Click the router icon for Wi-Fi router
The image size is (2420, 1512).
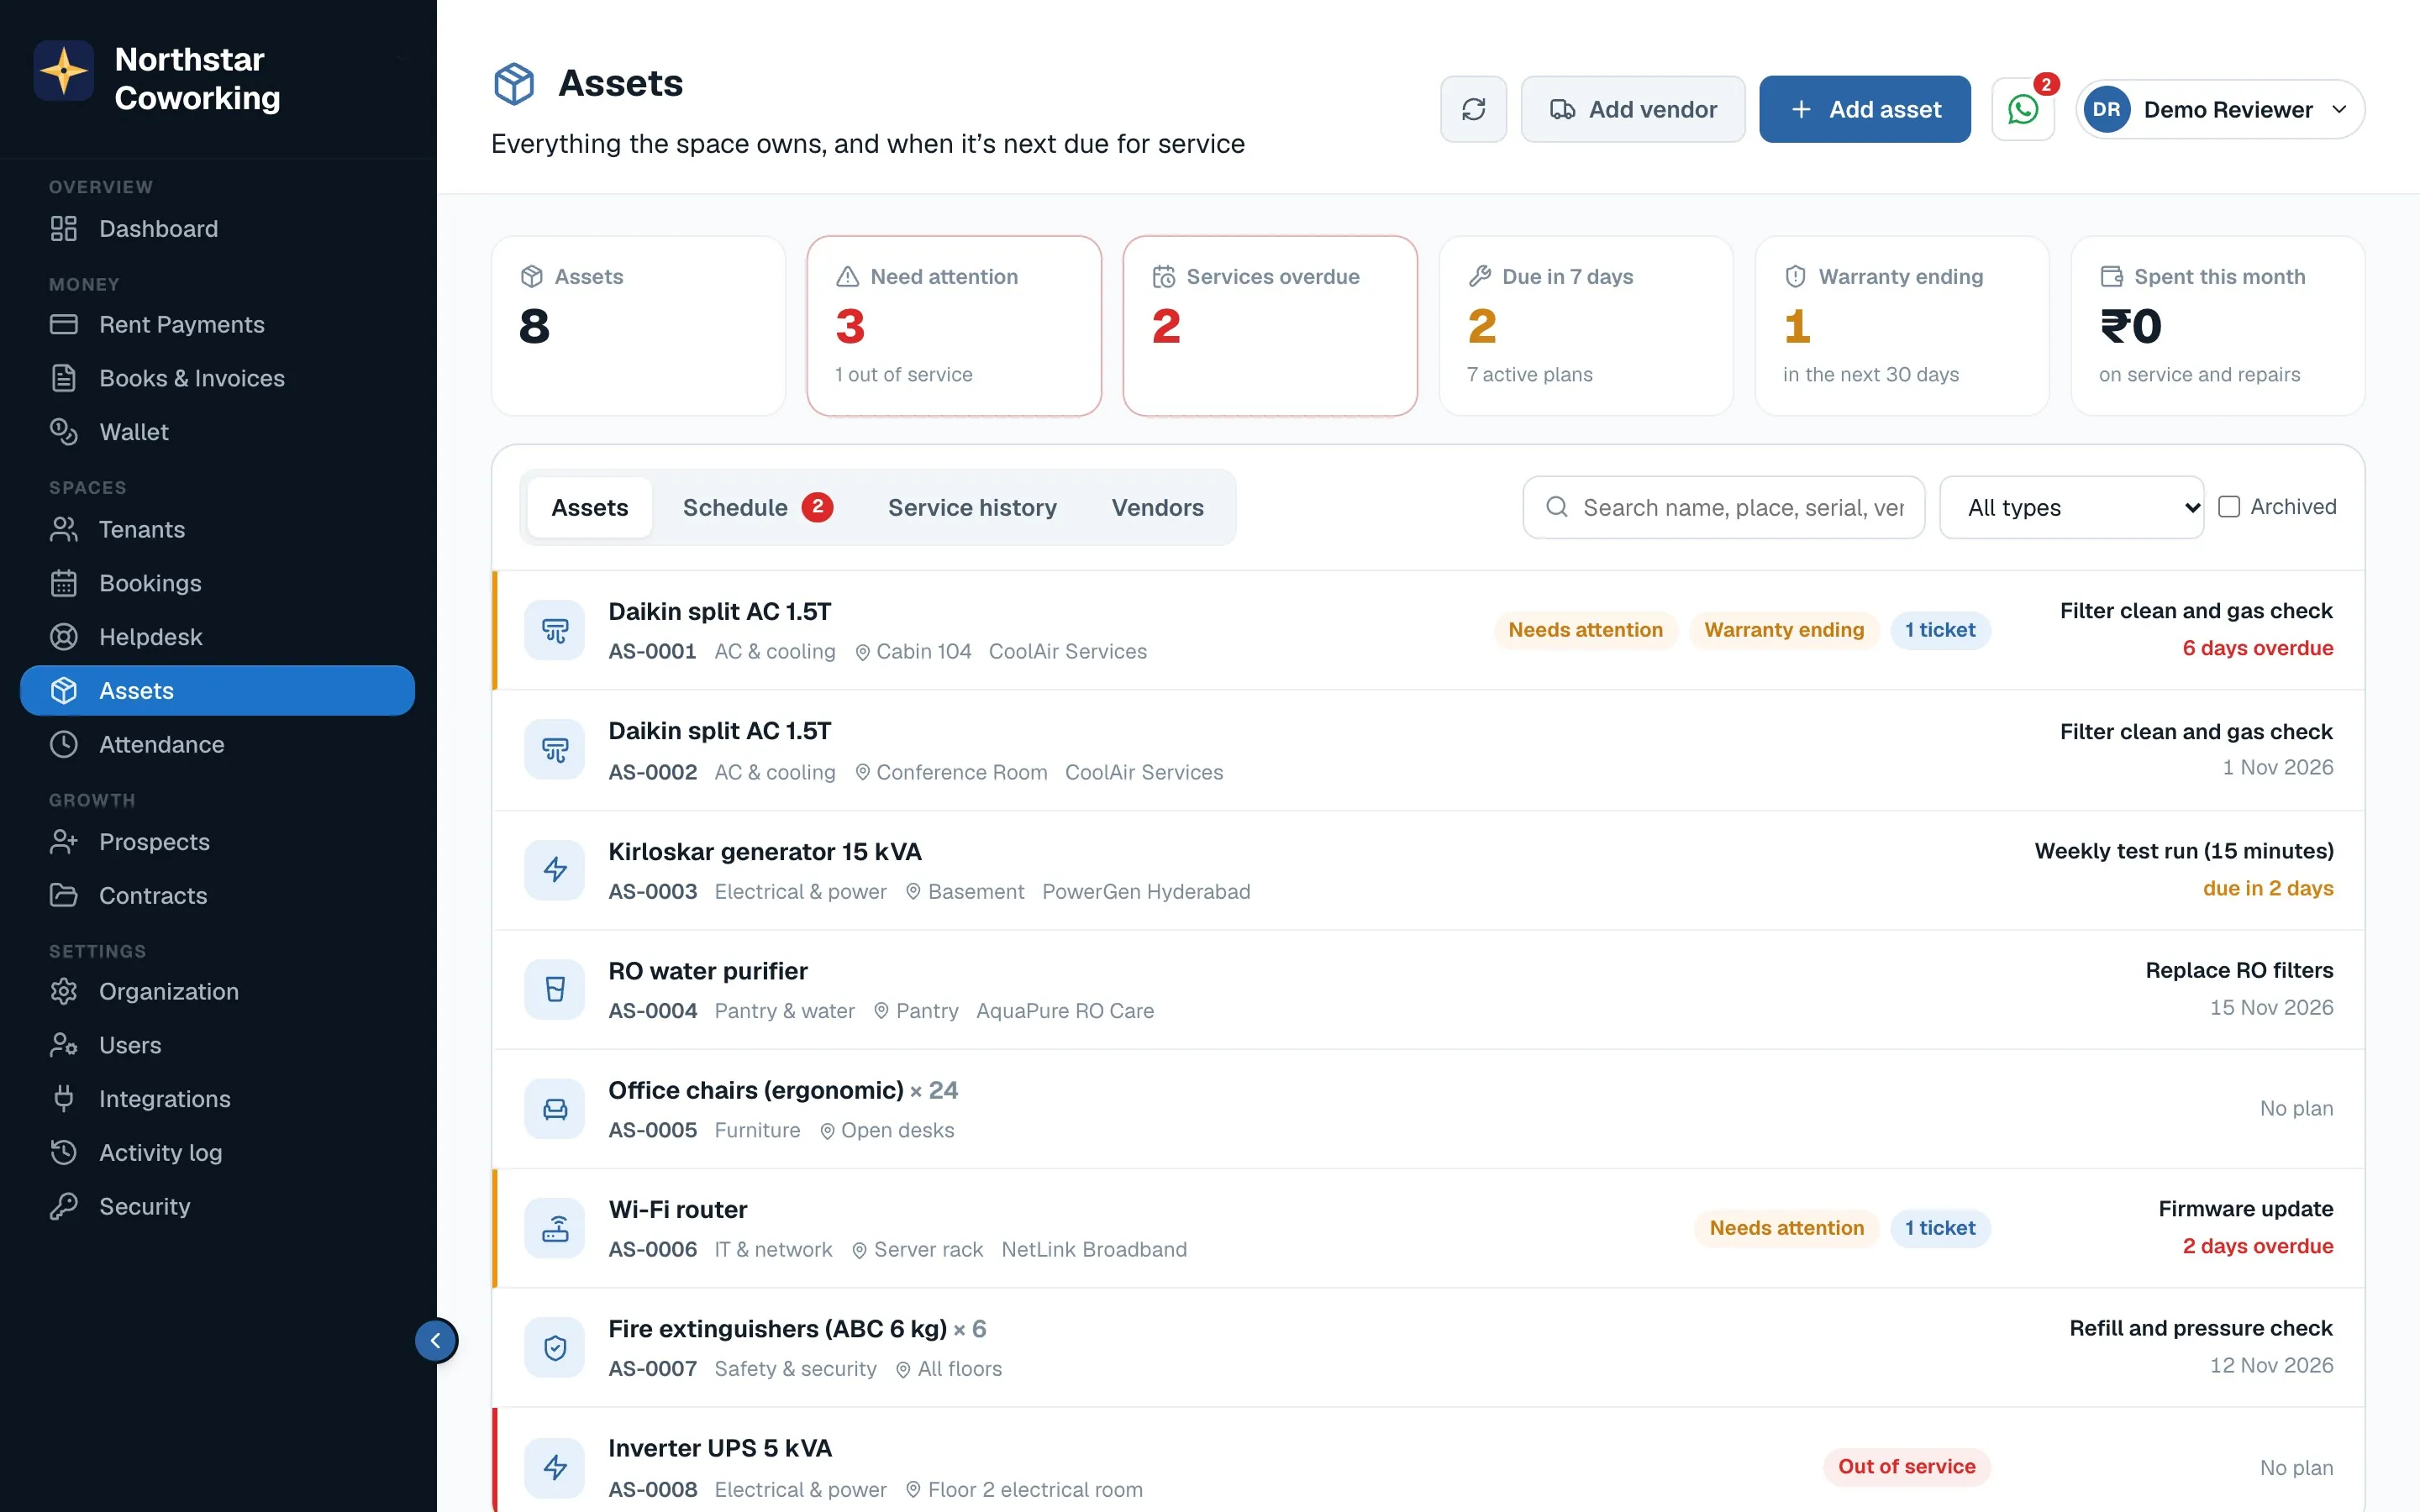[555, 1228]
